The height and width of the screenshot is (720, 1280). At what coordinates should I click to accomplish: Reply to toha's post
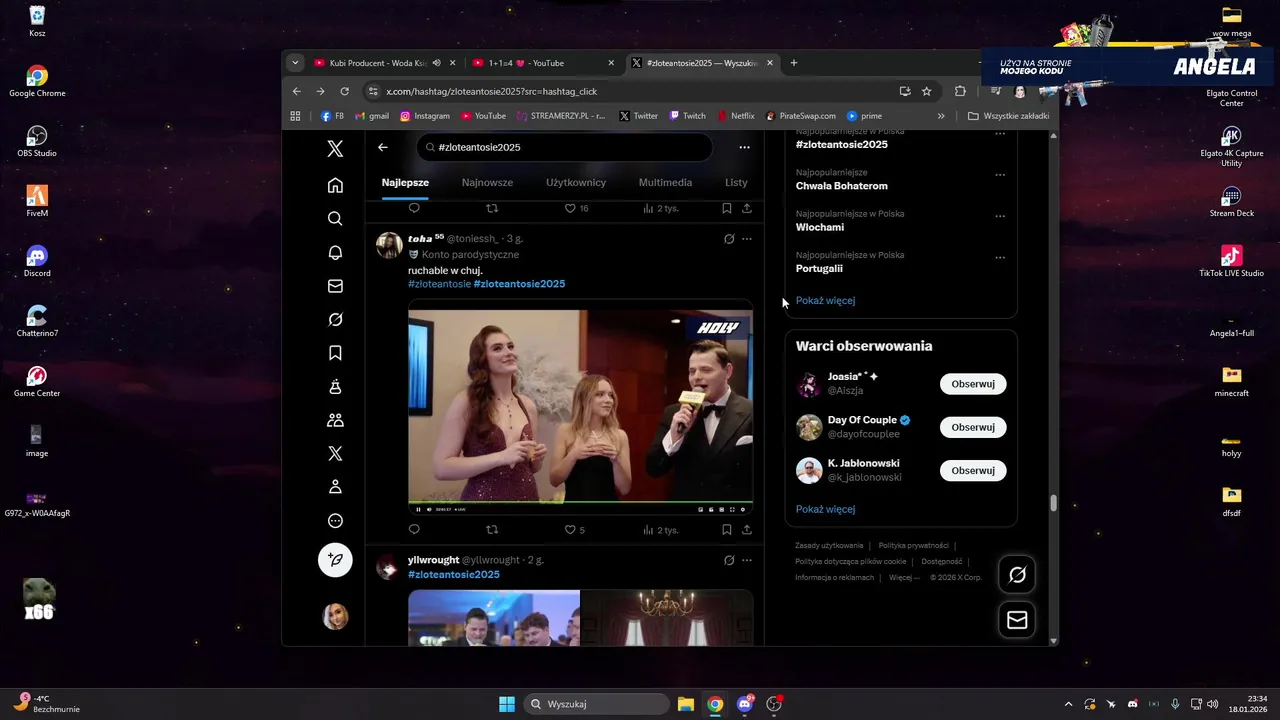[x=414, y=530]
